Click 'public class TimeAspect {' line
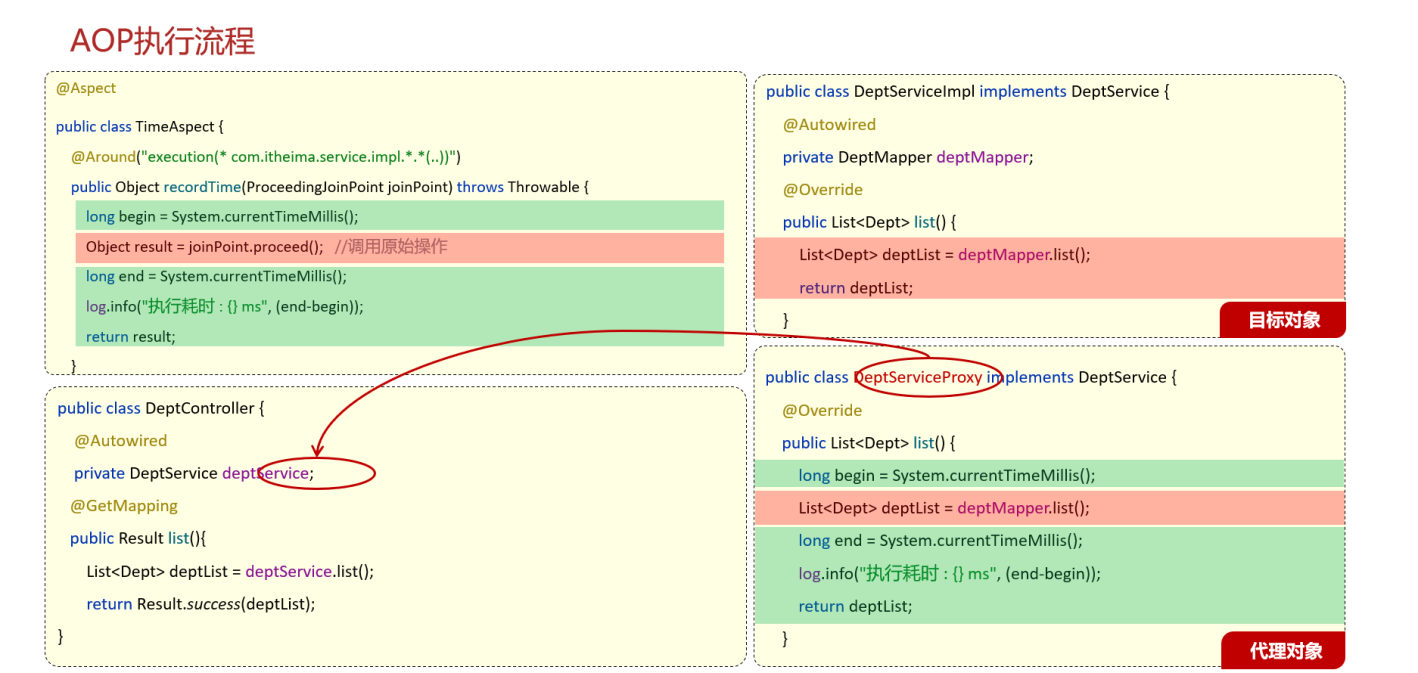Image resolution: width=1418 pixels, height=673 pixels. click(140, 126)
